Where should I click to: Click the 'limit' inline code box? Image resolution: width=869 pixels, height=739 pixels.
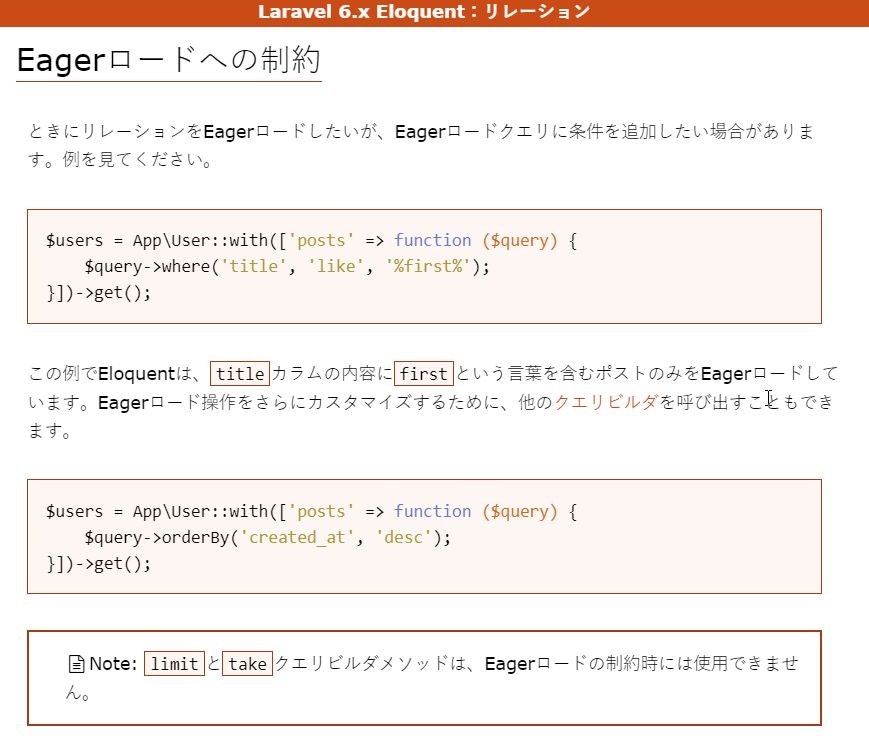coord(175,663)
